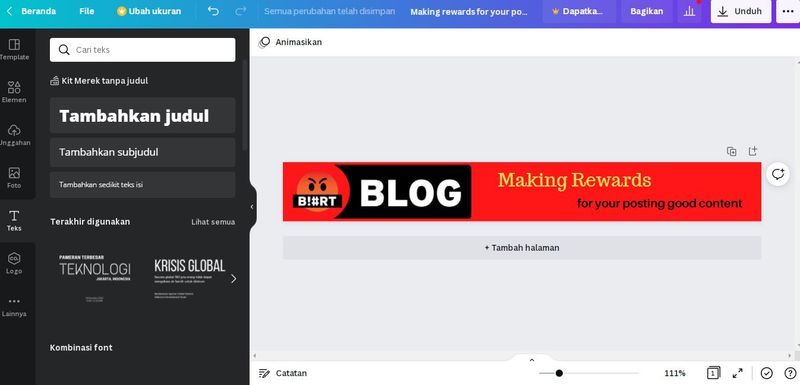Image resolution: width=800 pixels, height=385 pixels.
Task: Edit the design title field
Action: pyautogui.click(x=469, y=12)
